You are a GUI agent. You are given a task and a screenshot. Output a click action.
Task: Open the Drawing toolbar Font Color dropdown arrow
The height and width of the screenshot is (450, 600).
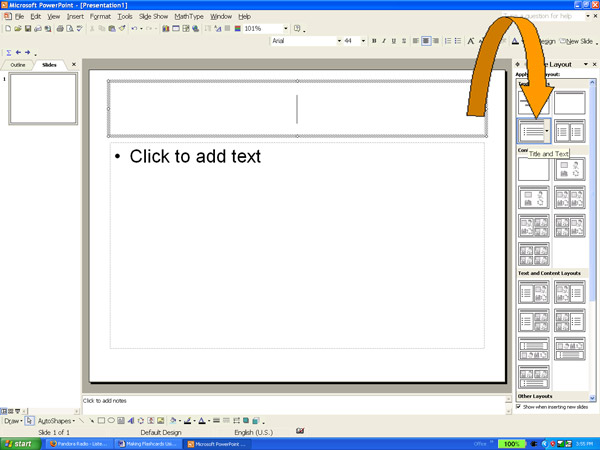pyautogui.click(x=209, y=421)
